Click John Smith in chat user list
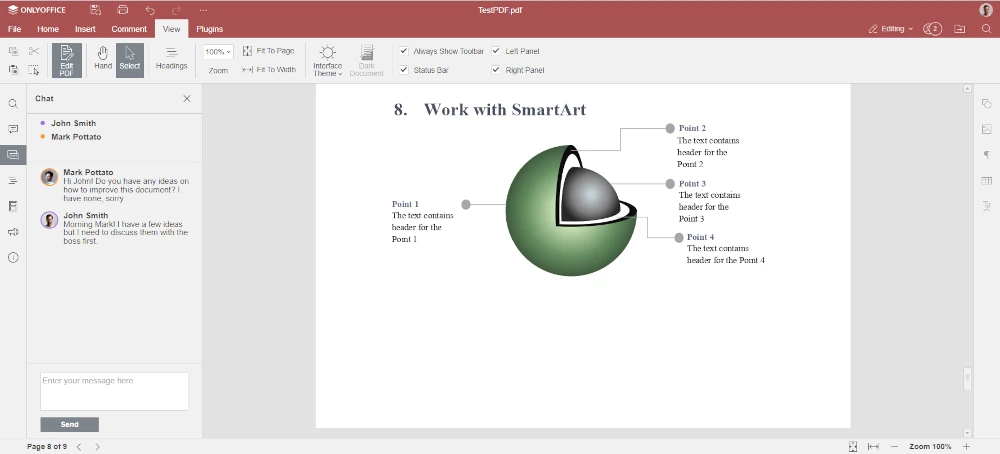 [x=73, y=123]
